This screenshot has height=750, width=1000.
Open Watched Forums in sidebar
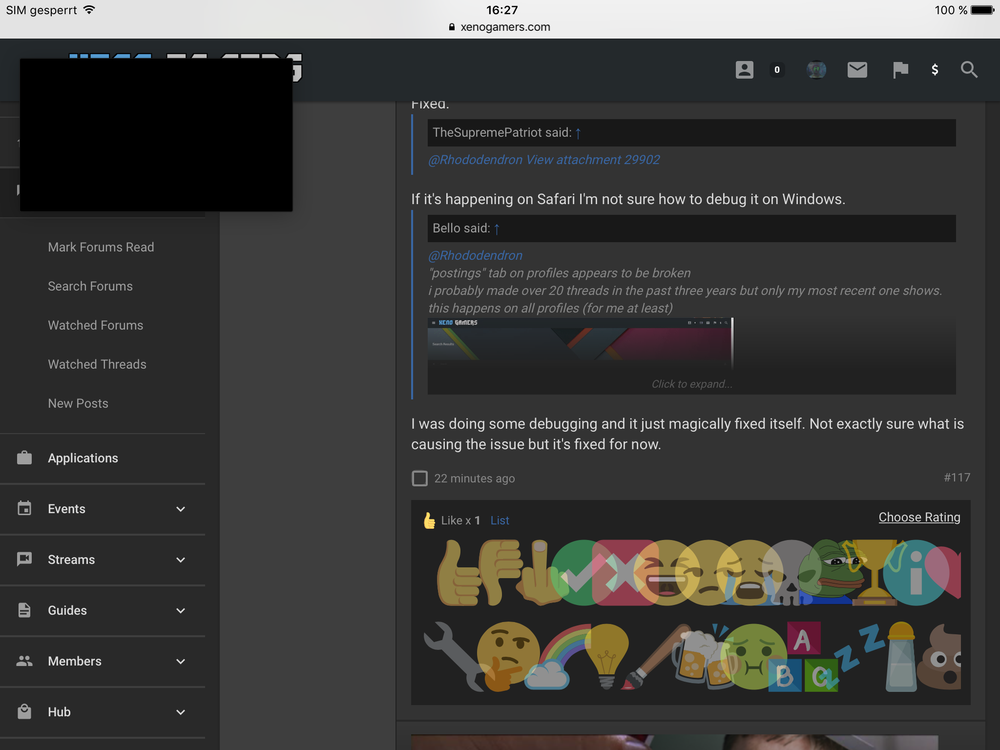(x=96, y=325)
